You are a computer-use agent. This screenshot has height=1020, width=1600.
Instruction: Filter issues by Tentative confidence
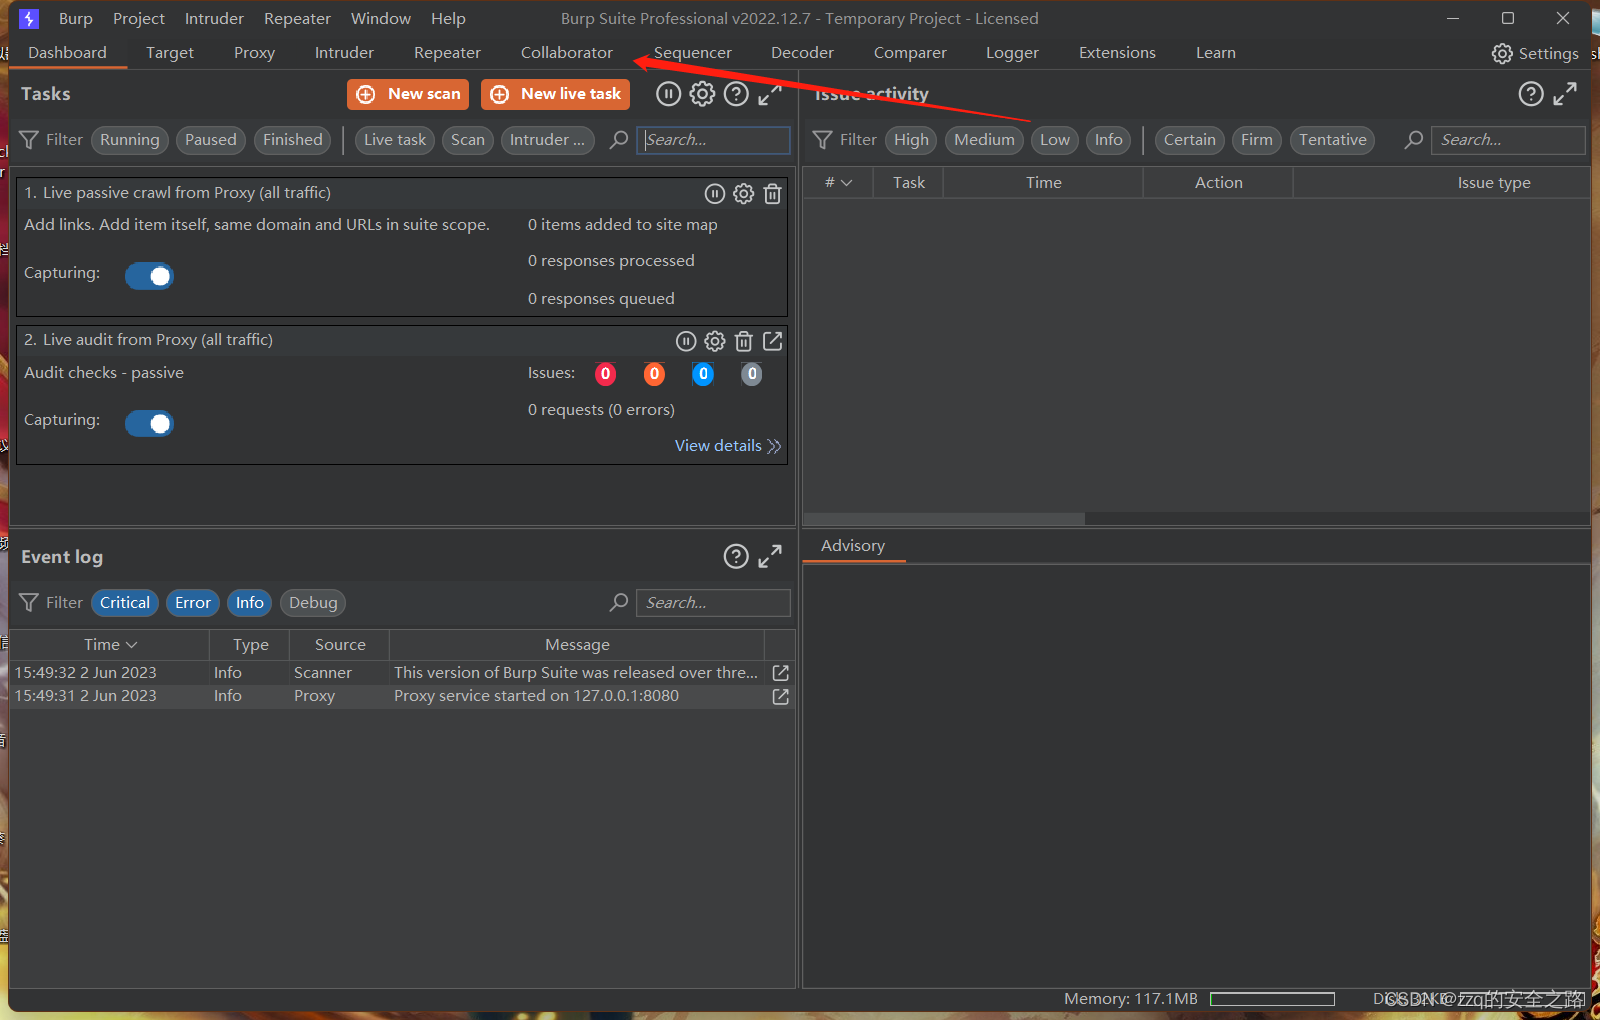pos(1333,140)
